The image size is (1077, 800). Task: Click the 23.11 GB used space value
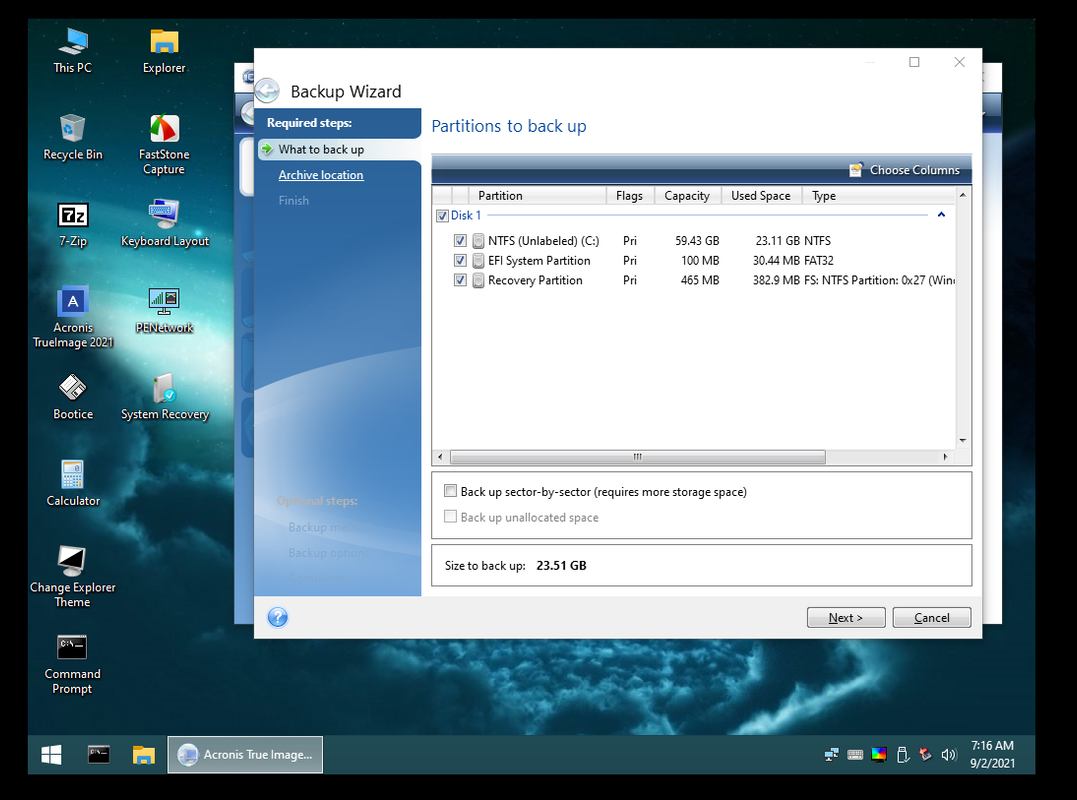coord(778,240)
